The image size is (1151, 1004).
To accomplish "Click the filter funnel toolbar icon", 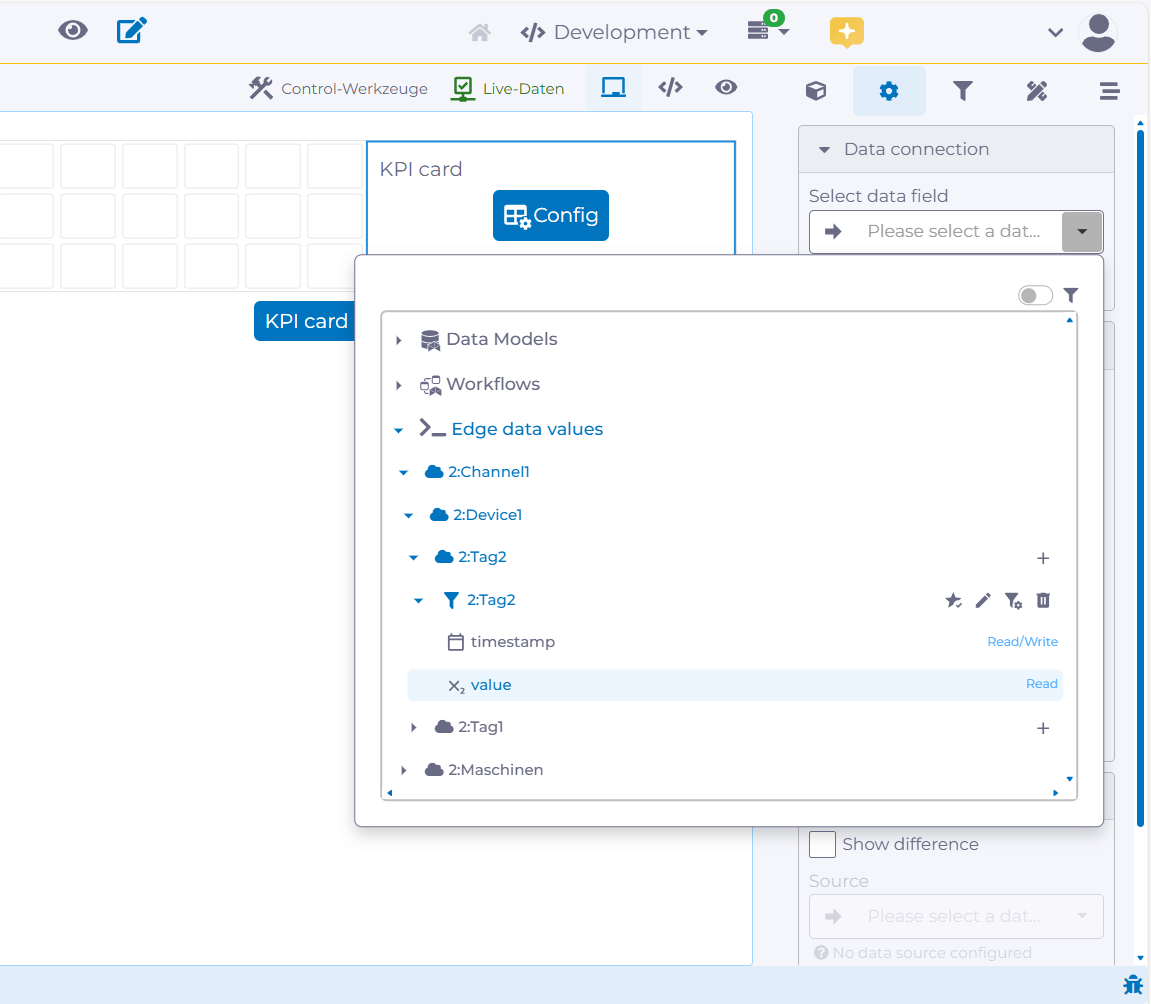I will coord(963,91).
